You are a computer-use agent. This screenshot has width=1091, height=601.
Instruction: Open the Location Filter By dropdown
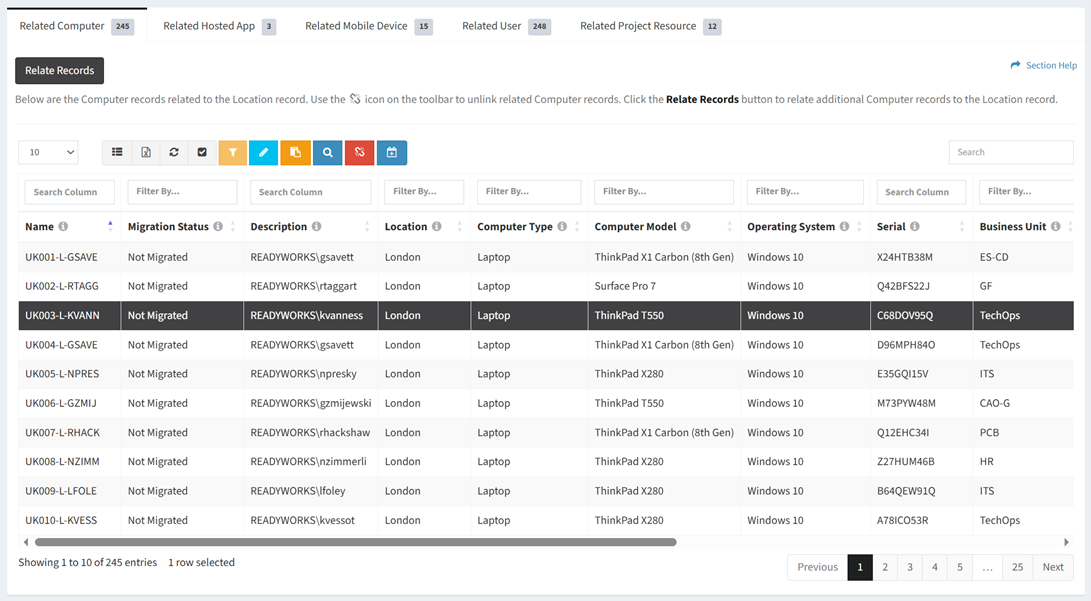point(424,192)
